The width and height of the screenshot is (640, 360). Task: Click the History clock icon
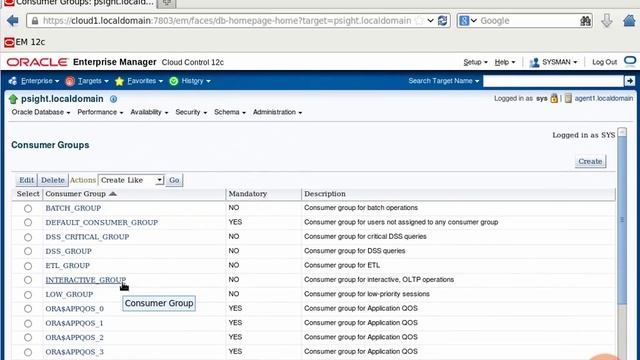(173, 81)
